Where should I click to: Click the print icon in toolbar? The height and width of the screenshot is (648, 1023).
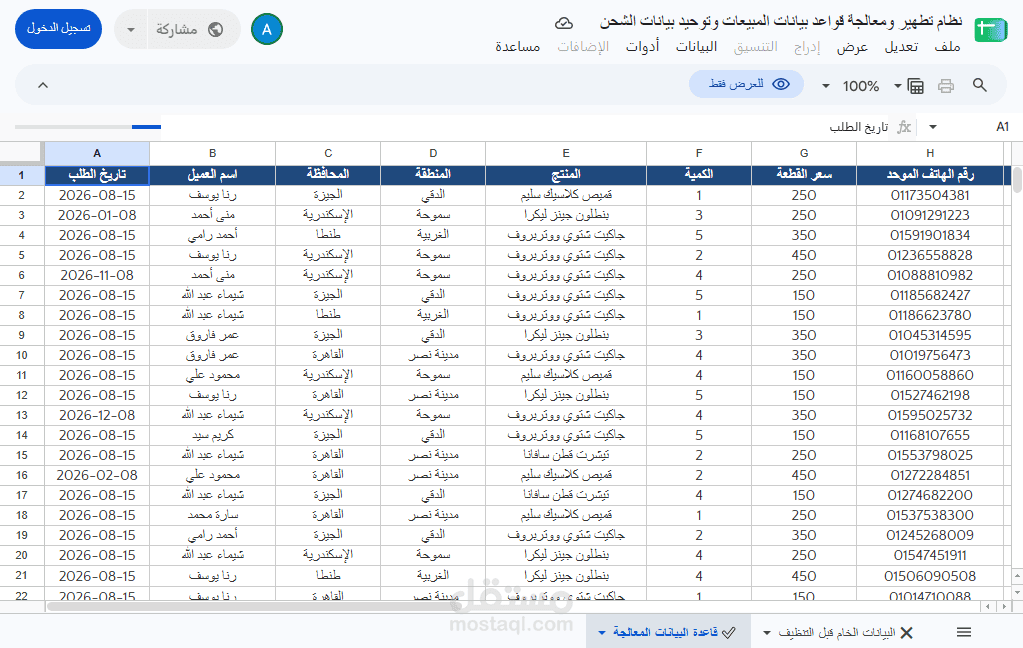click(x=945, y=85)
